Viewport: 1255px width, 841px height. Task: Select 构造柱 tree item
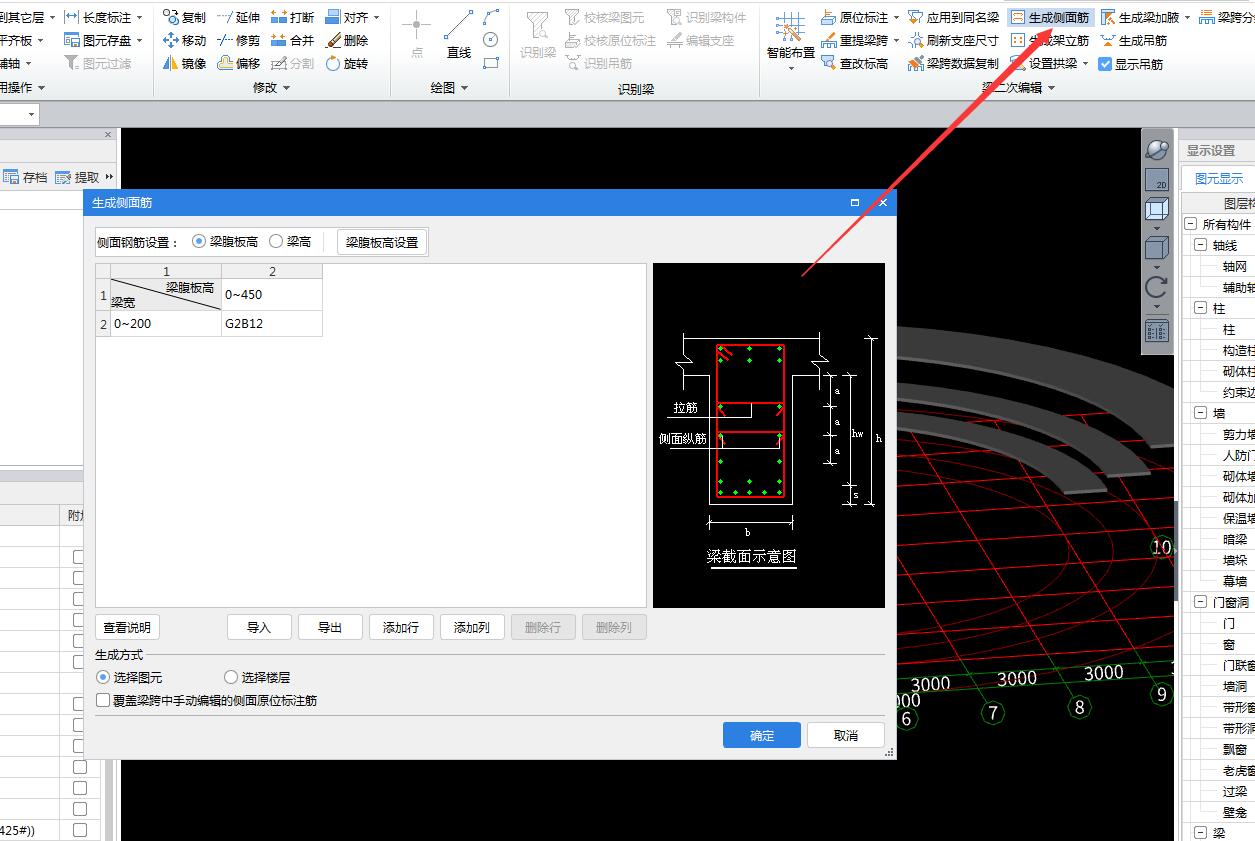point(1238,350)
